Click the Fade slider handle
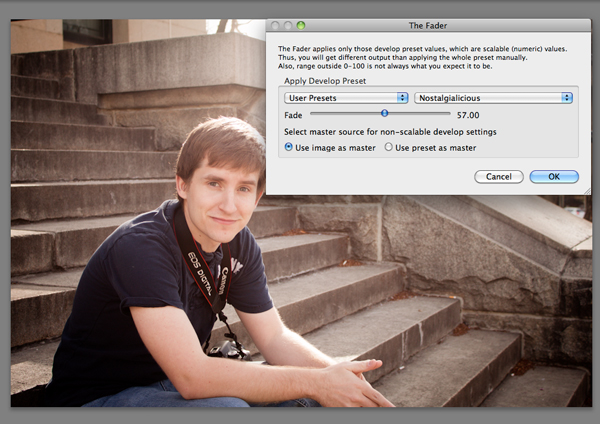600x424 pixels. click(385, 113)
